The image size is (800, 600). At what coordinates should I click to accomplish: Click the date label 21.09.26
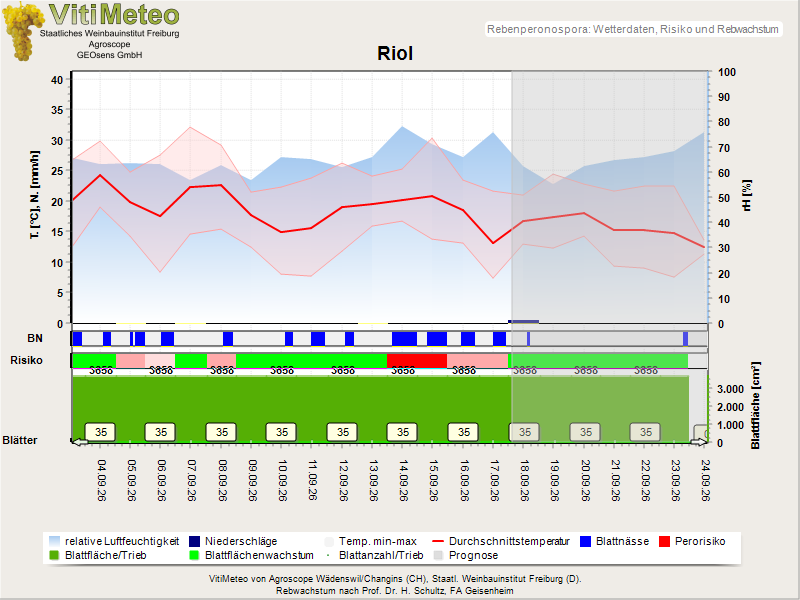tap(615, 481)
